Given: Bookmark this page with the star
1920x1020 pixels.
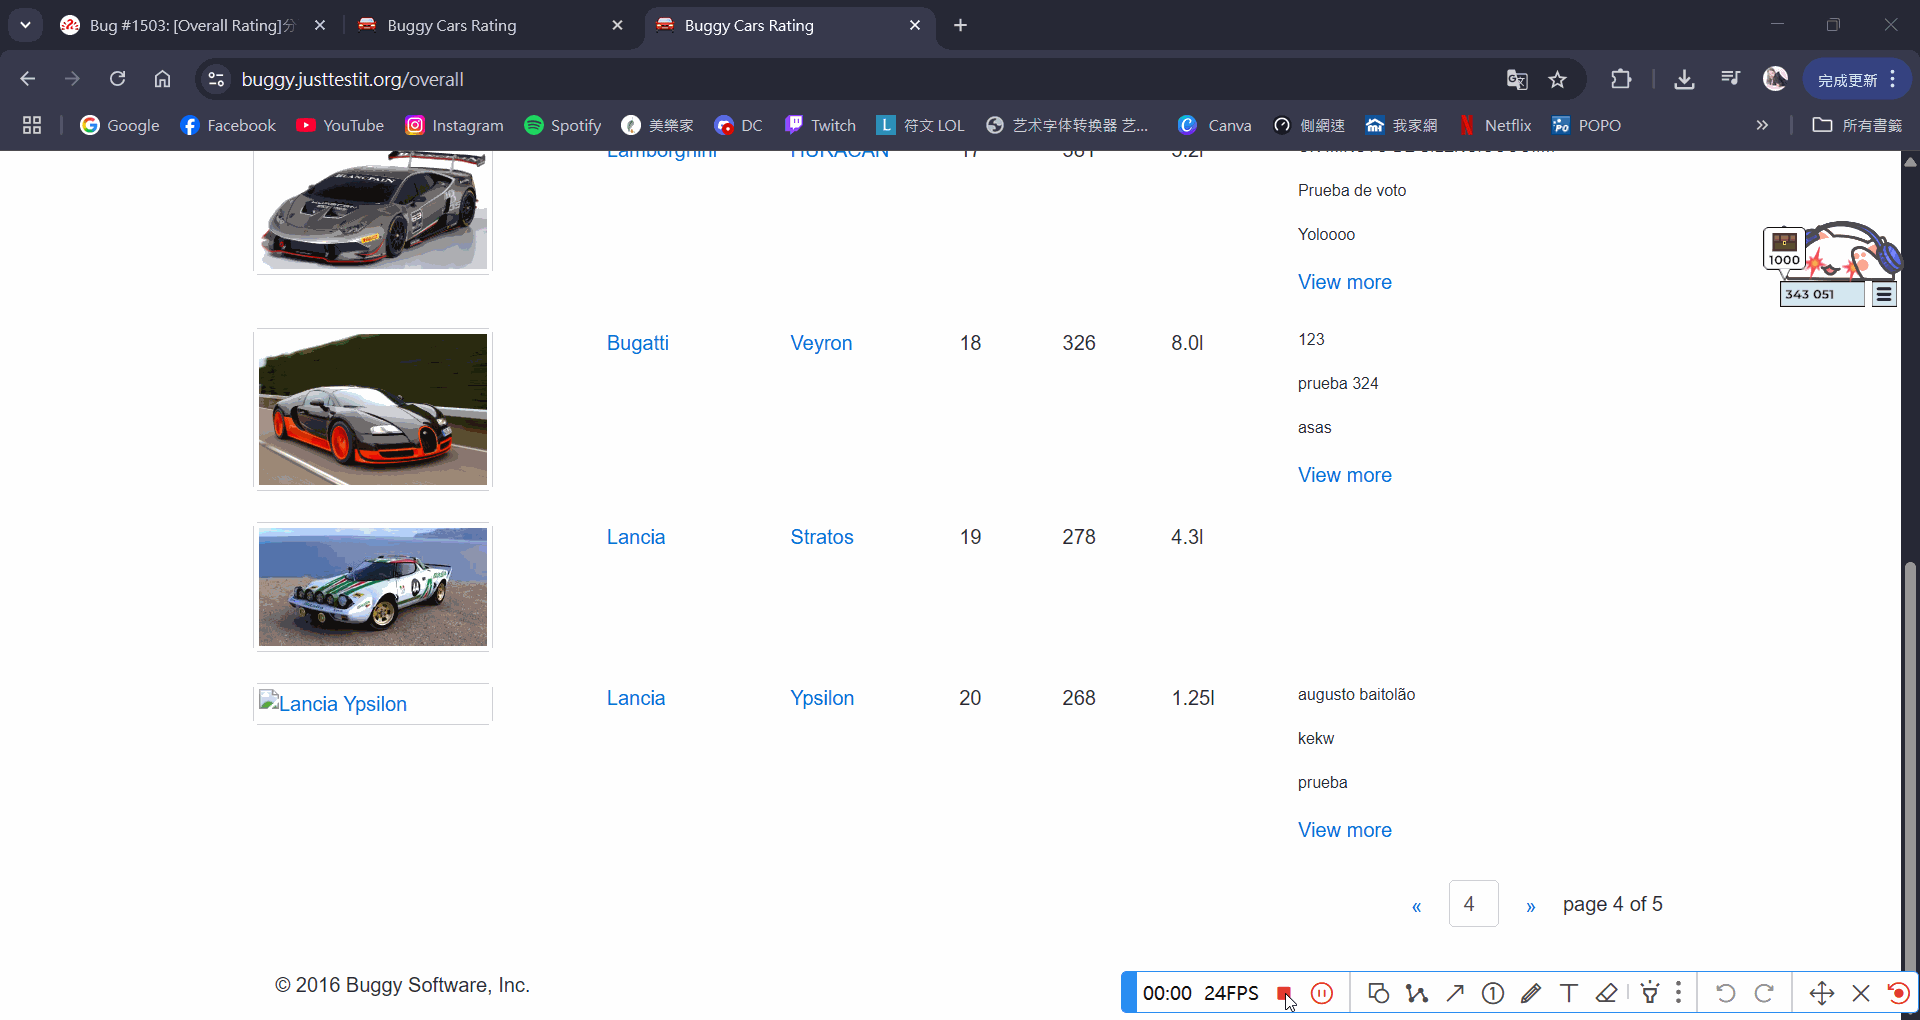Looking at the screenshot, I should pyautogui.click(x=1558, y=80).
